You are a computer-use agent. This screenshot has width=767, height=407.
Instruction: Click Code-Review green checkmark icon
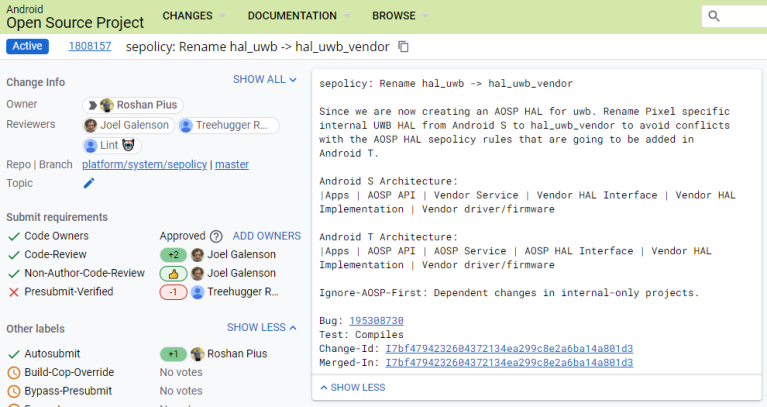[14, 255]
